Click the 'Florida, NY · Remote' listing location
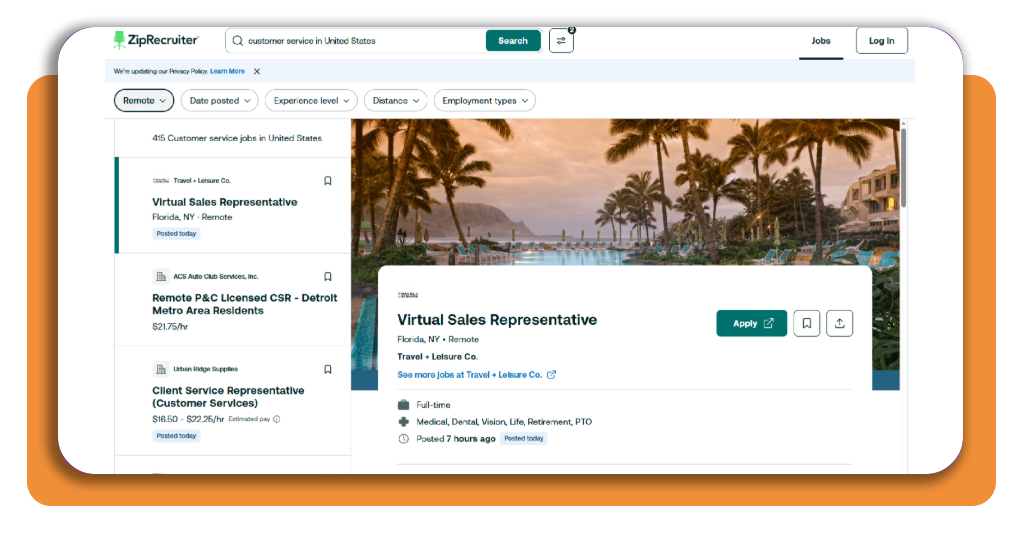1024x536 pixels. 192,217
